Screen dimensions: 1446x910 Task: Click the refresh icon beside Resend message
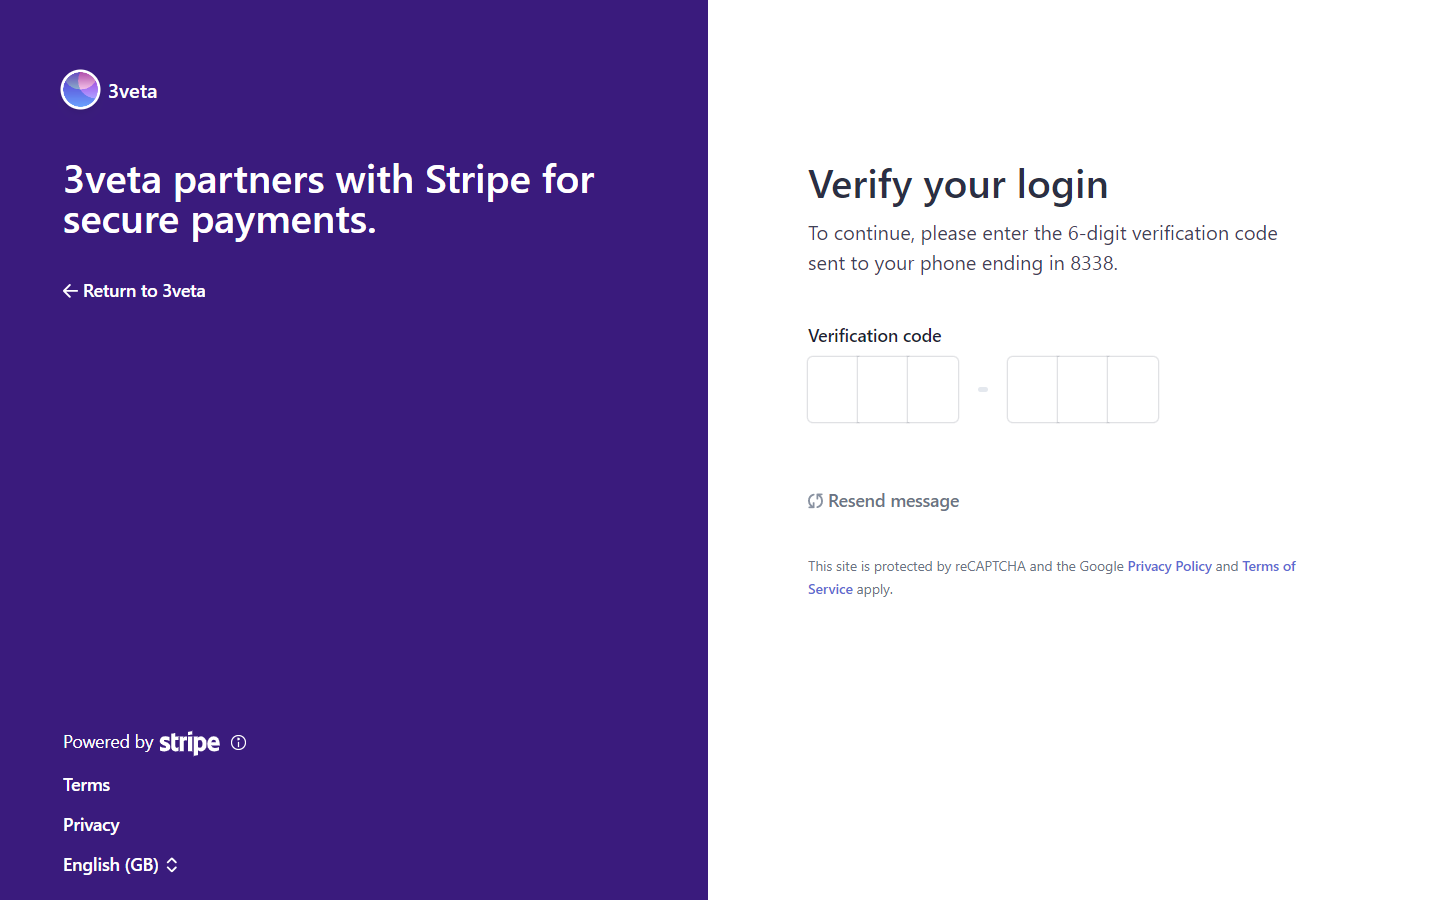pos(815,499)
